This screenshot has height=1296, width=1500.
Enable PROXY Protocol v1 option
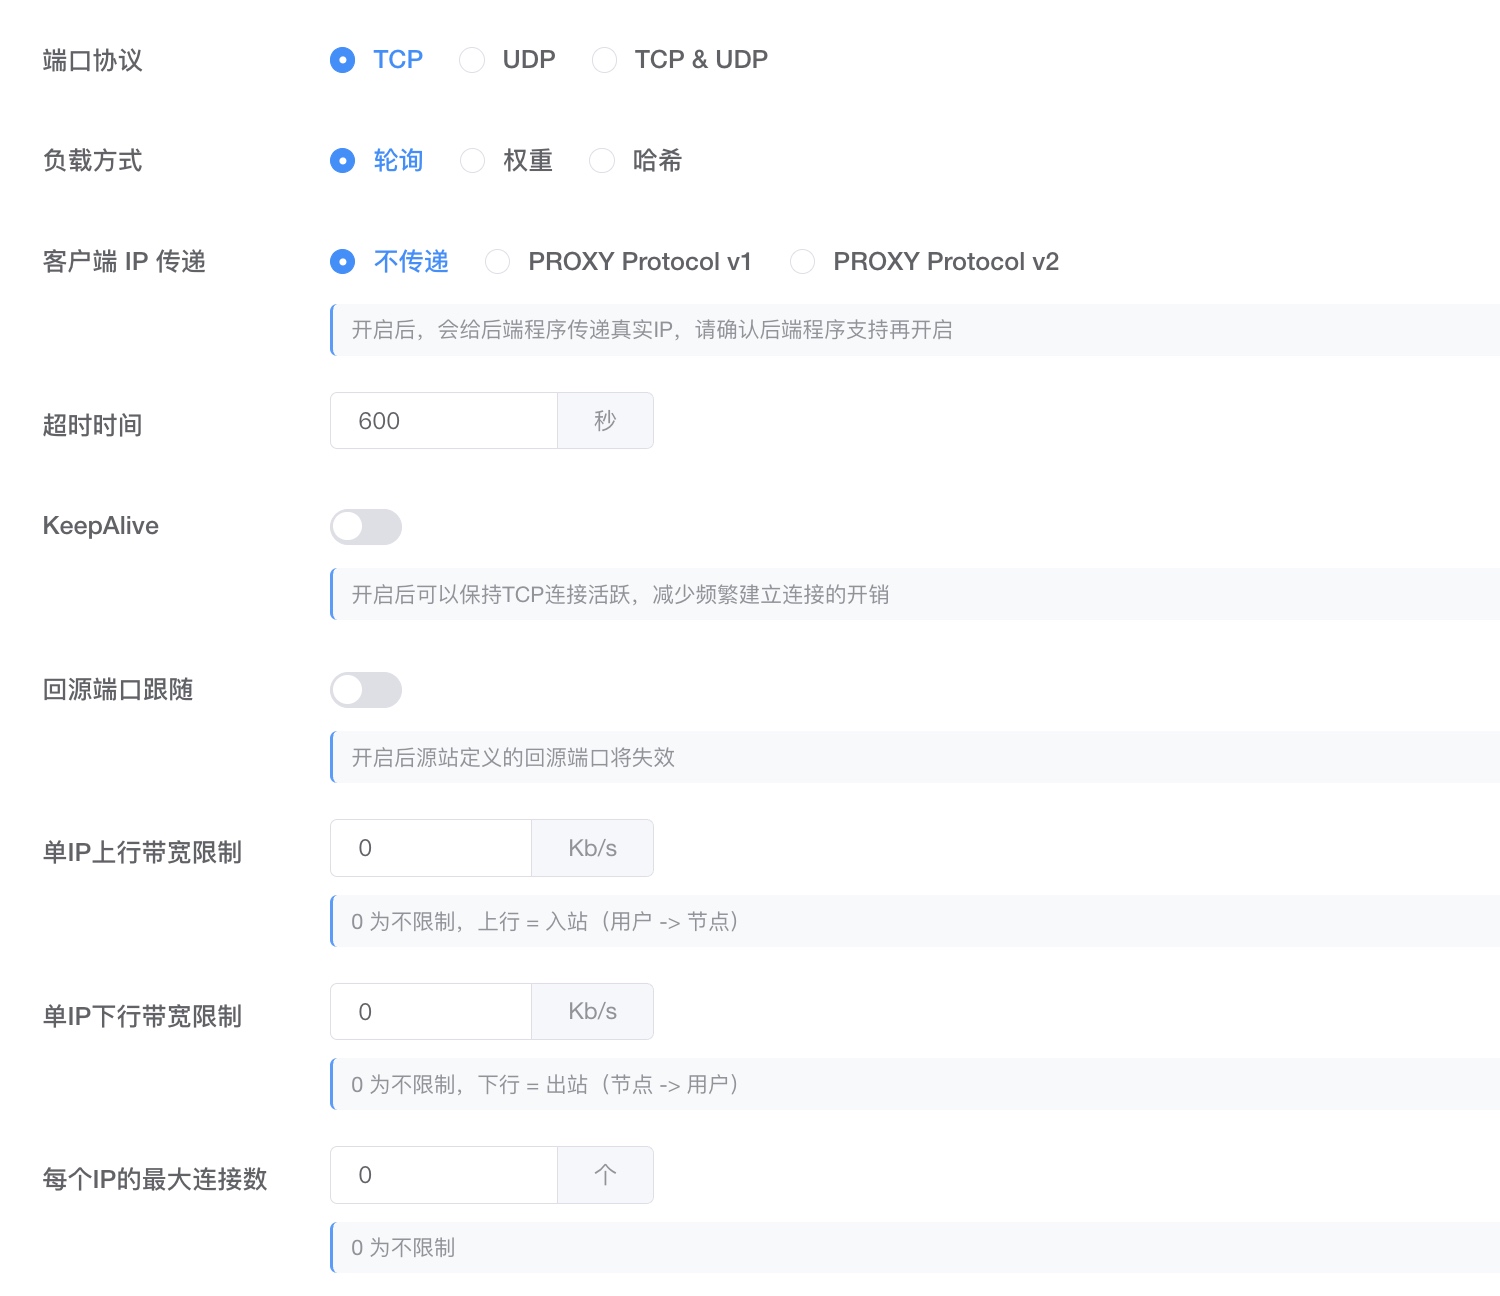(497, 262)
